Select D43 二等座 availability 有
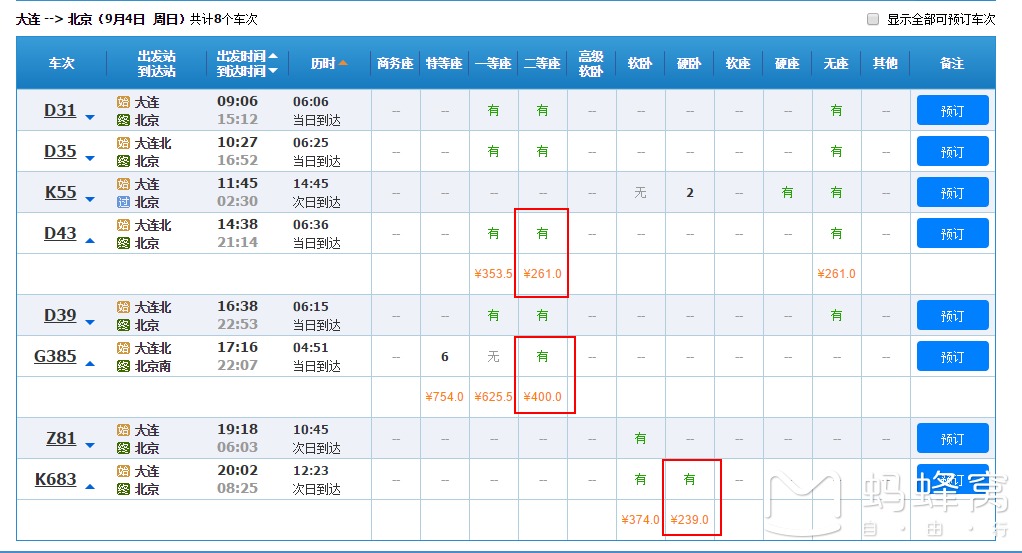Image resolution: width=1022 pixels, height=553 pixels. point(542,233)
